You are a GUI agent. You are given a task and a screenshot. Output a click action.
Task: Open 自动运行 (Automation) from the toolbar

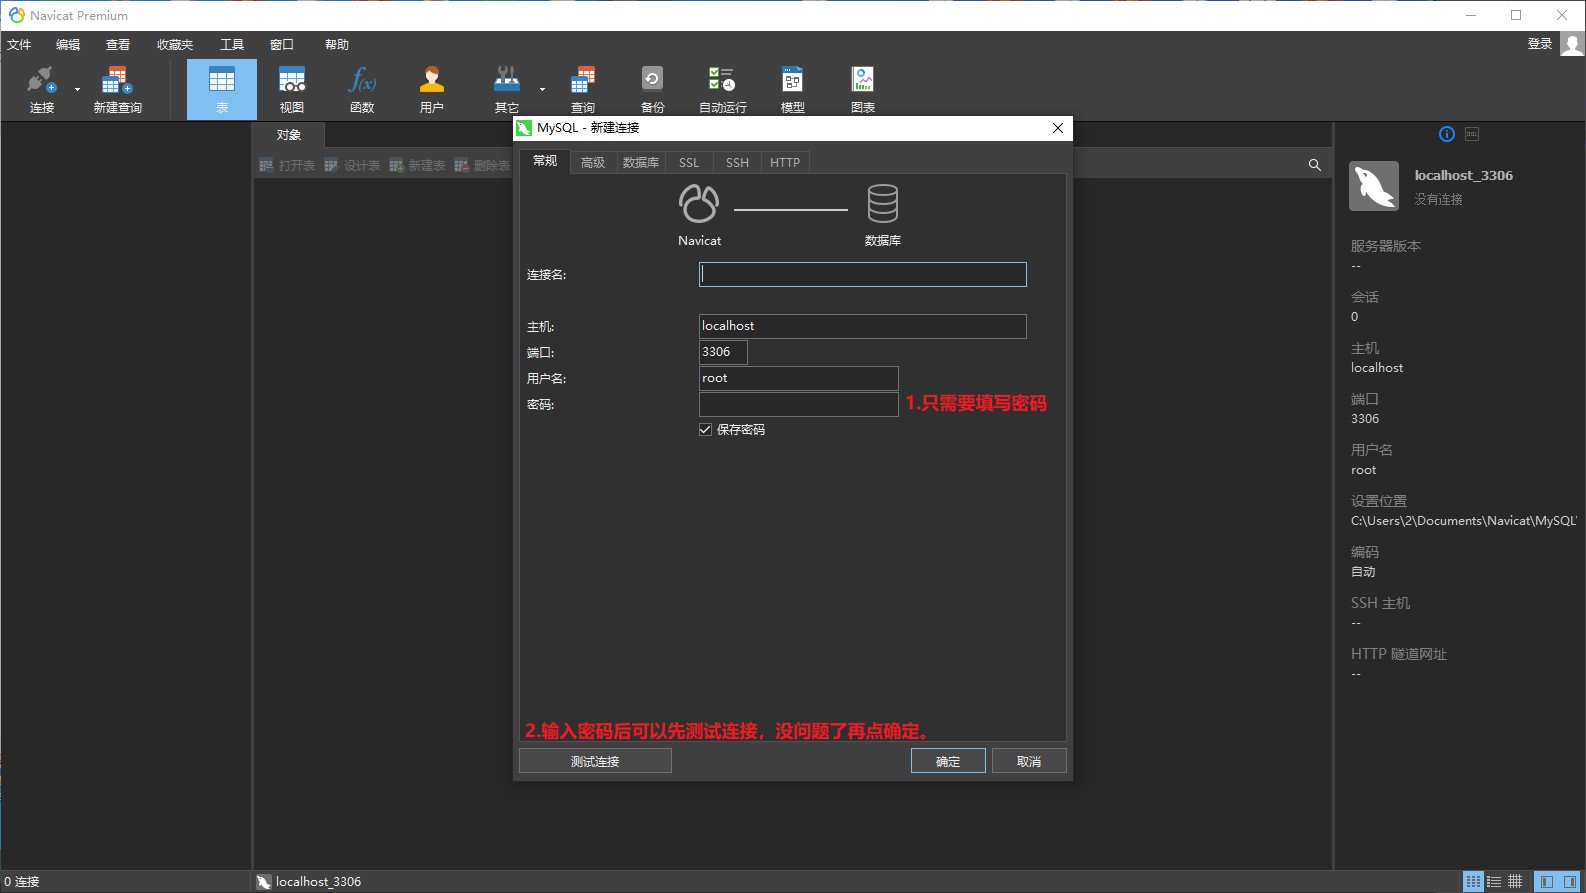pyautogui.click(x=722, y=89)
